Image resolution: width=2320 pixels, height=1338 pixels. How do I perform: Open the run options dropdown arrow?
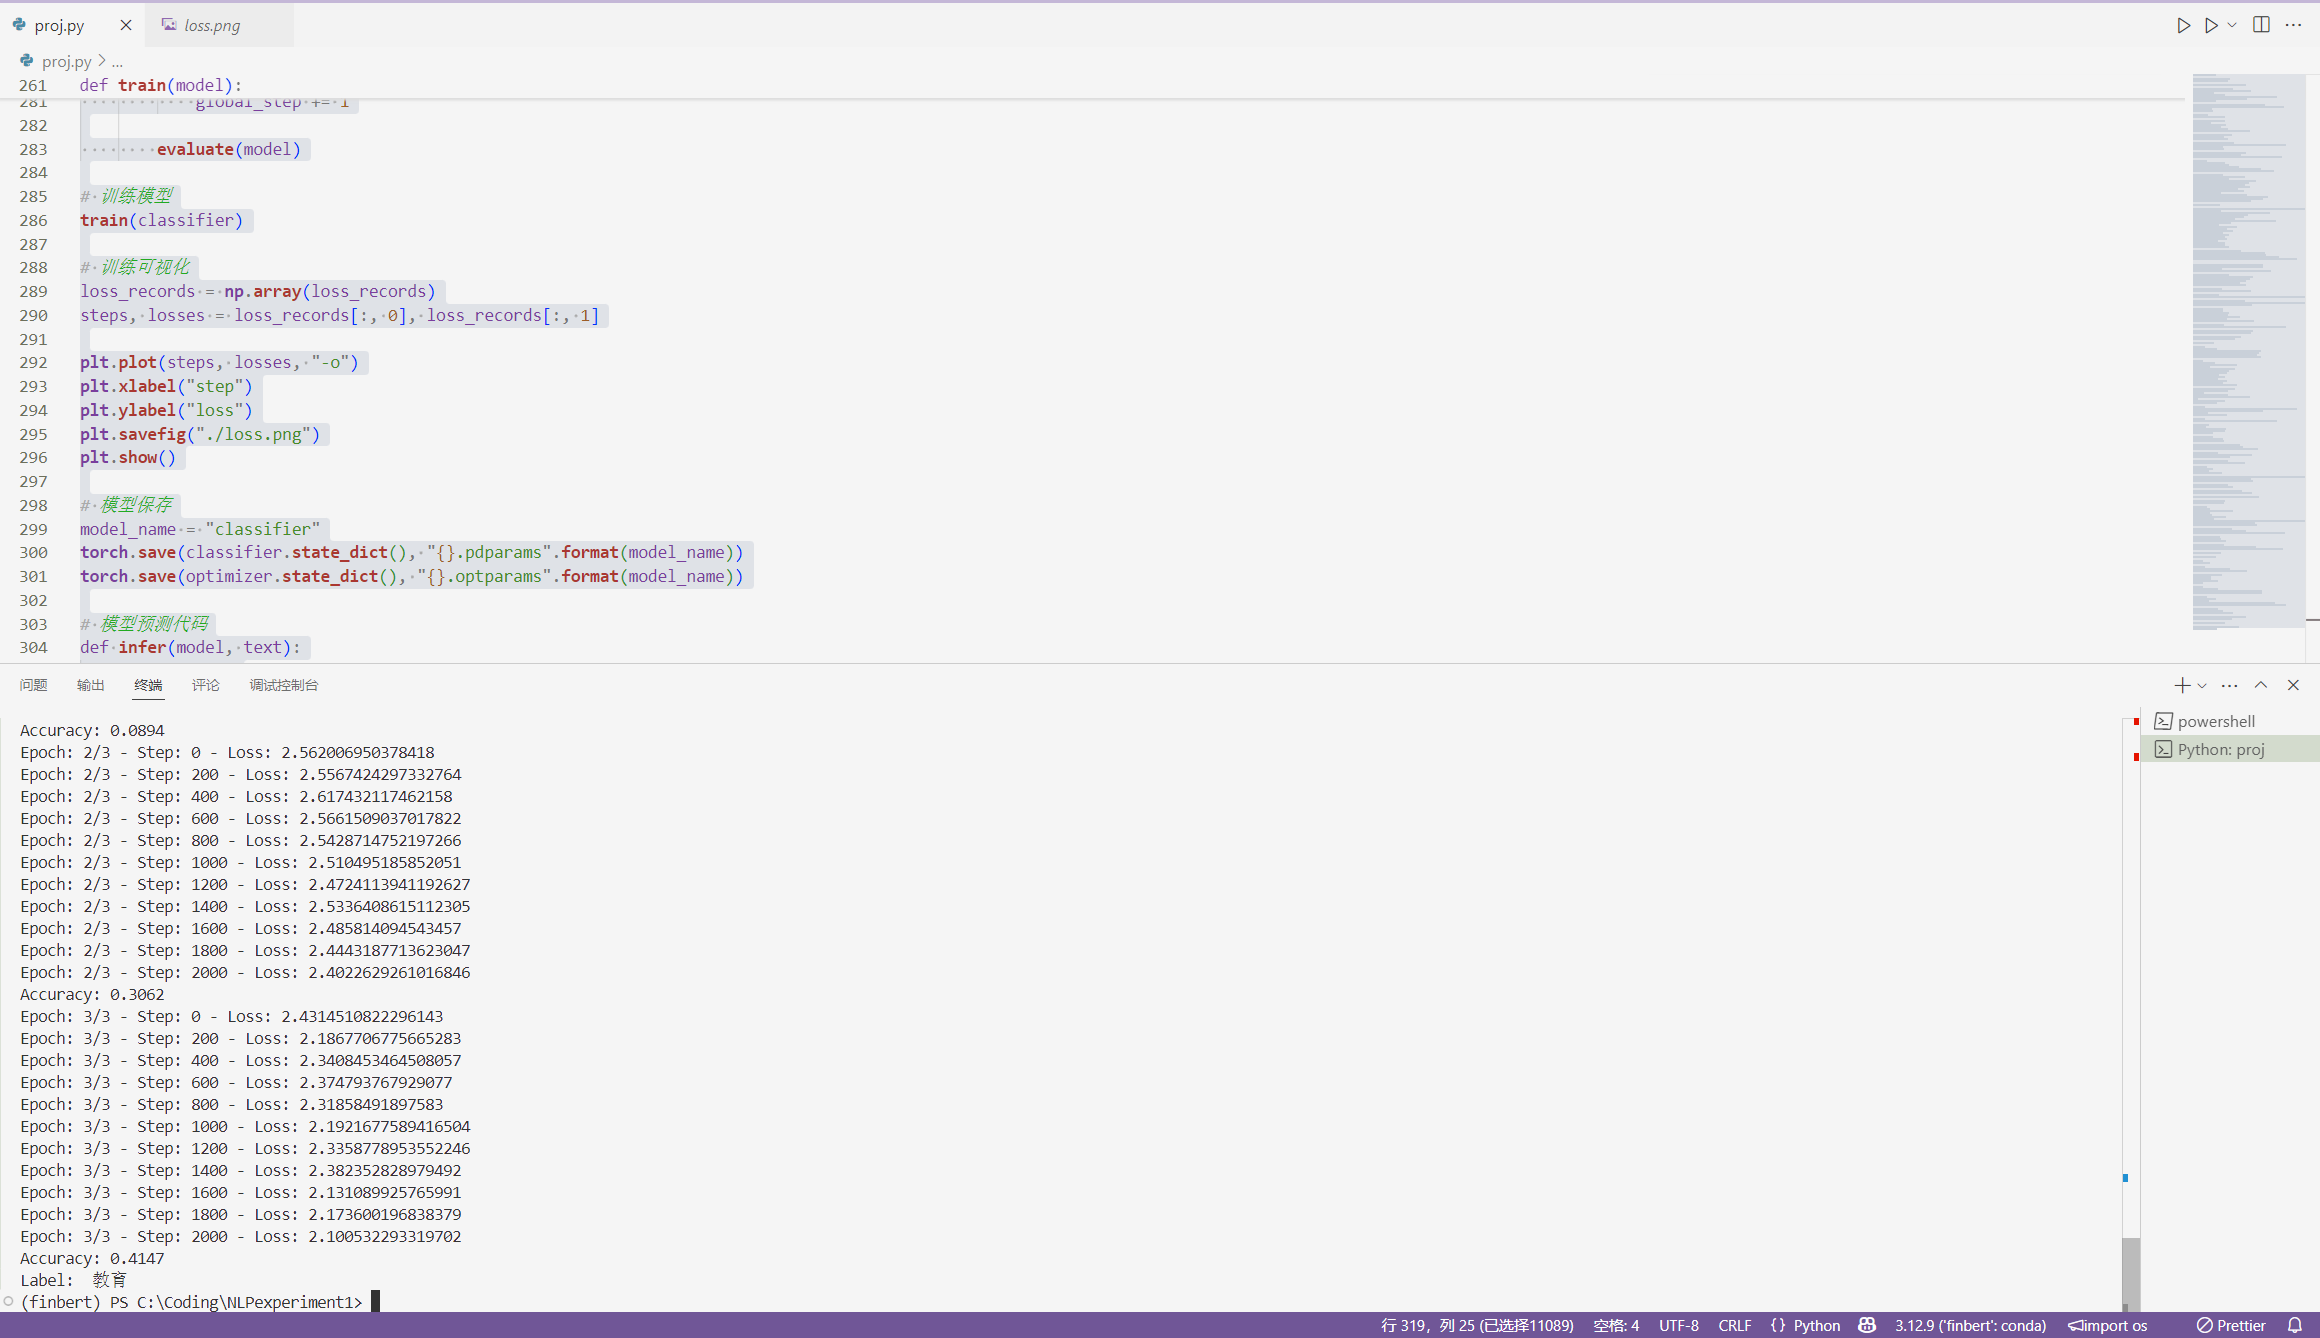pyautogui.click(x=2232, y=25)
